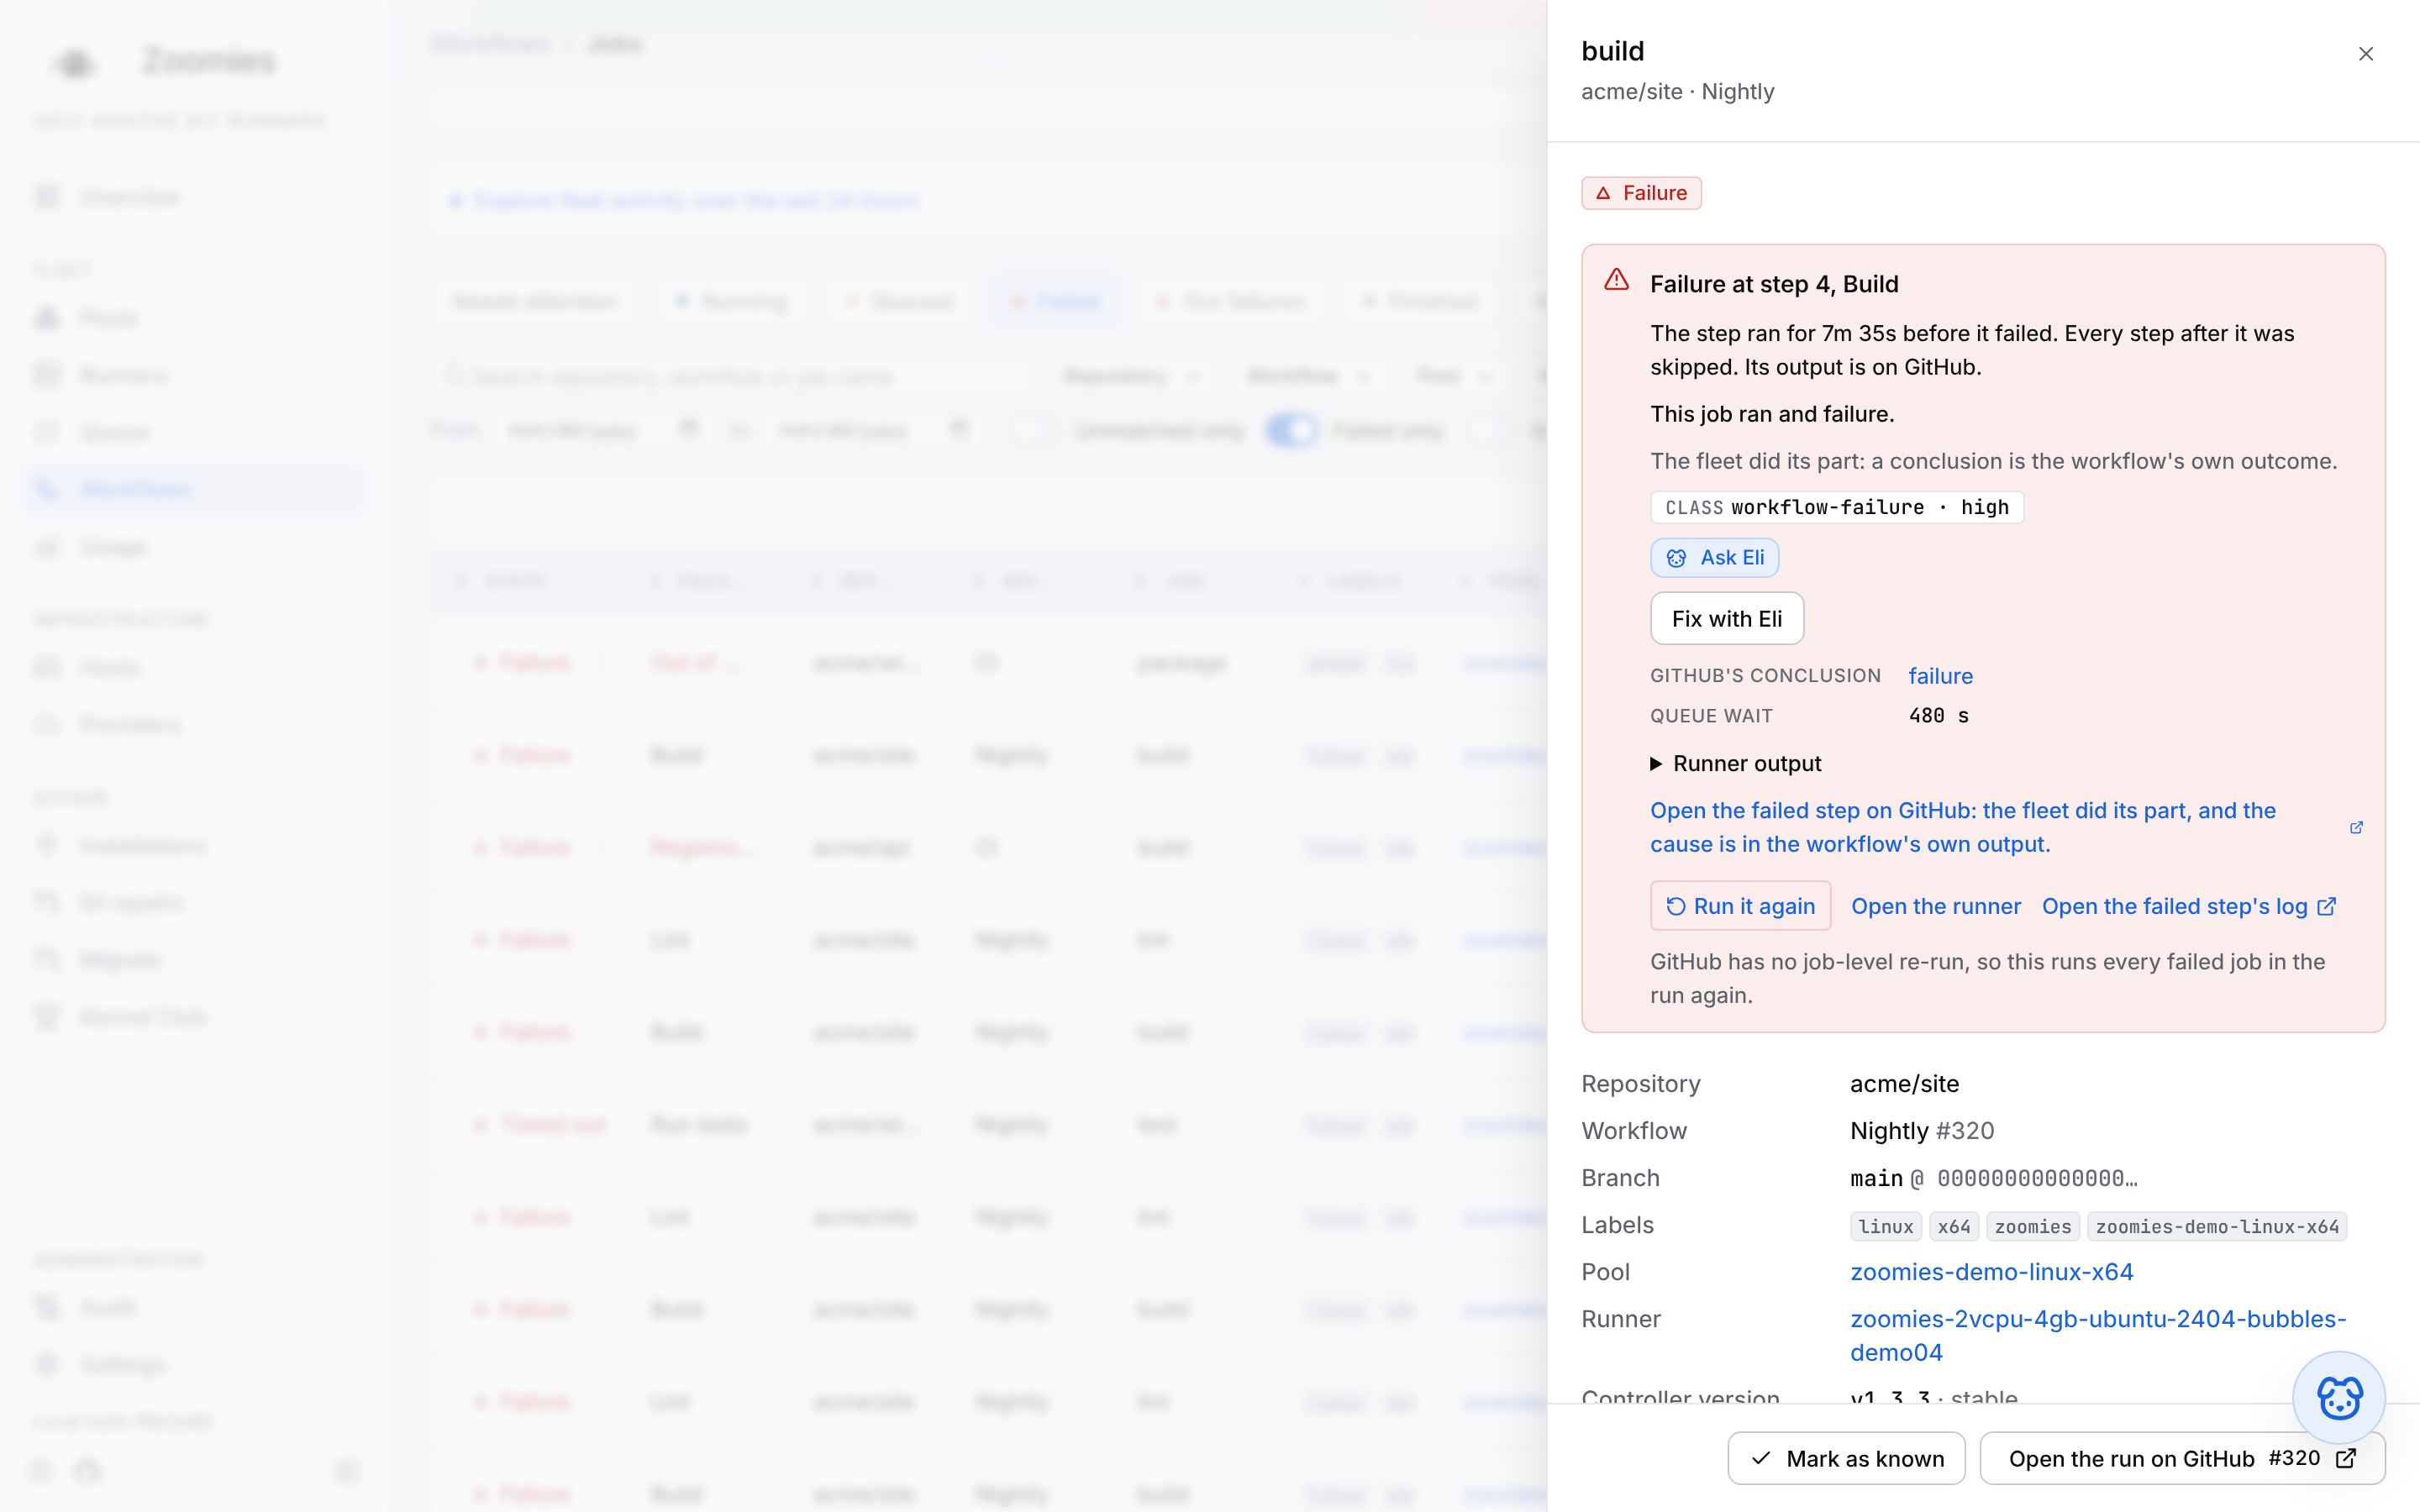This screenshot has width=2420, height=1512.
Task: Click the red Failure status badge
Action: coord(1641,193)
